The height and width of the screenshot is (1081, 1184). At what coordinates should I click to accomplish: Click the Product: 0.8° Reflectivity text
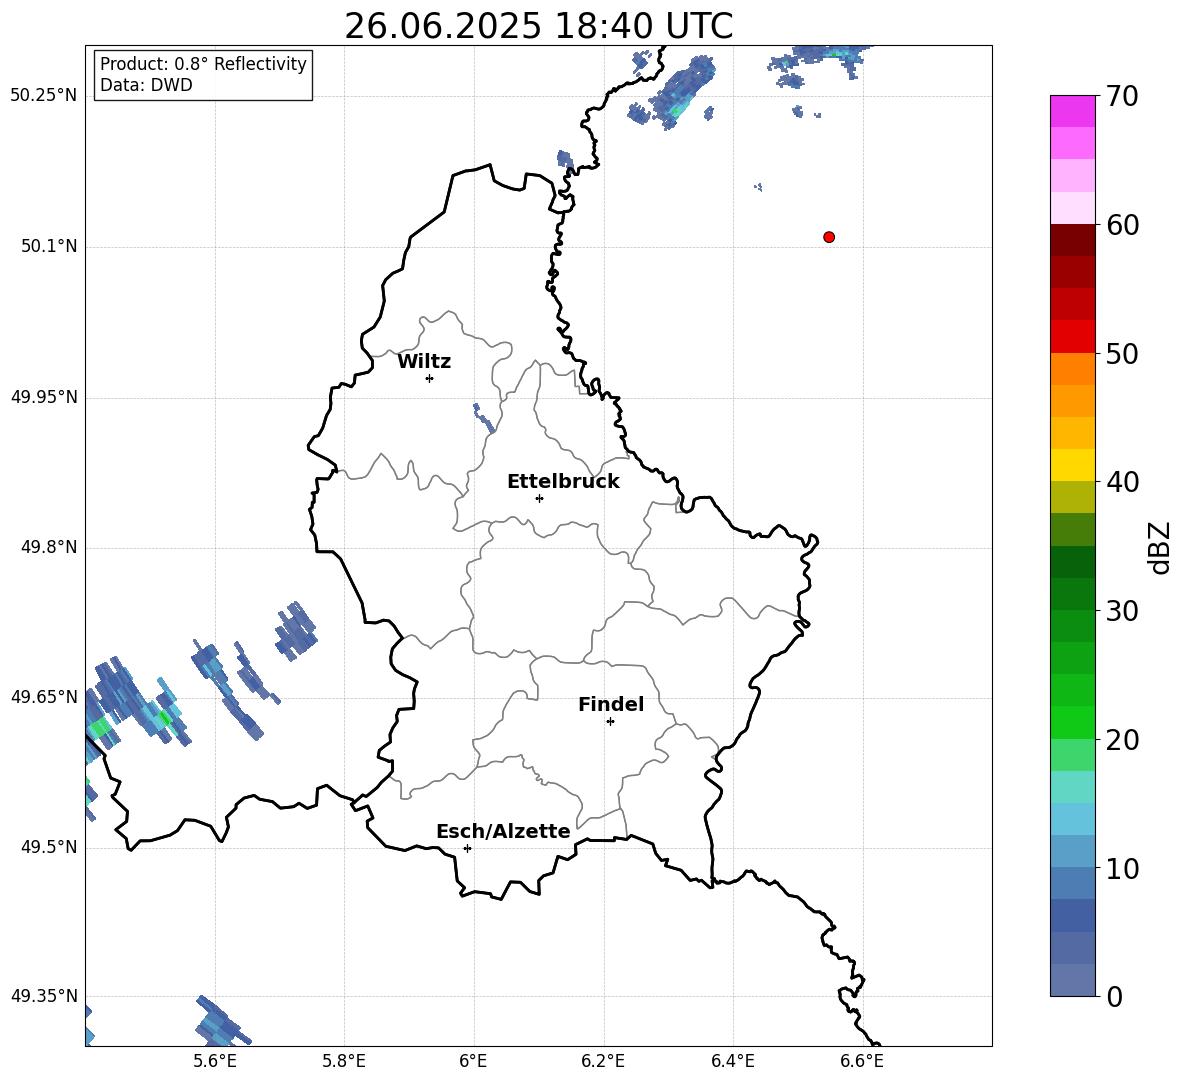203,64
